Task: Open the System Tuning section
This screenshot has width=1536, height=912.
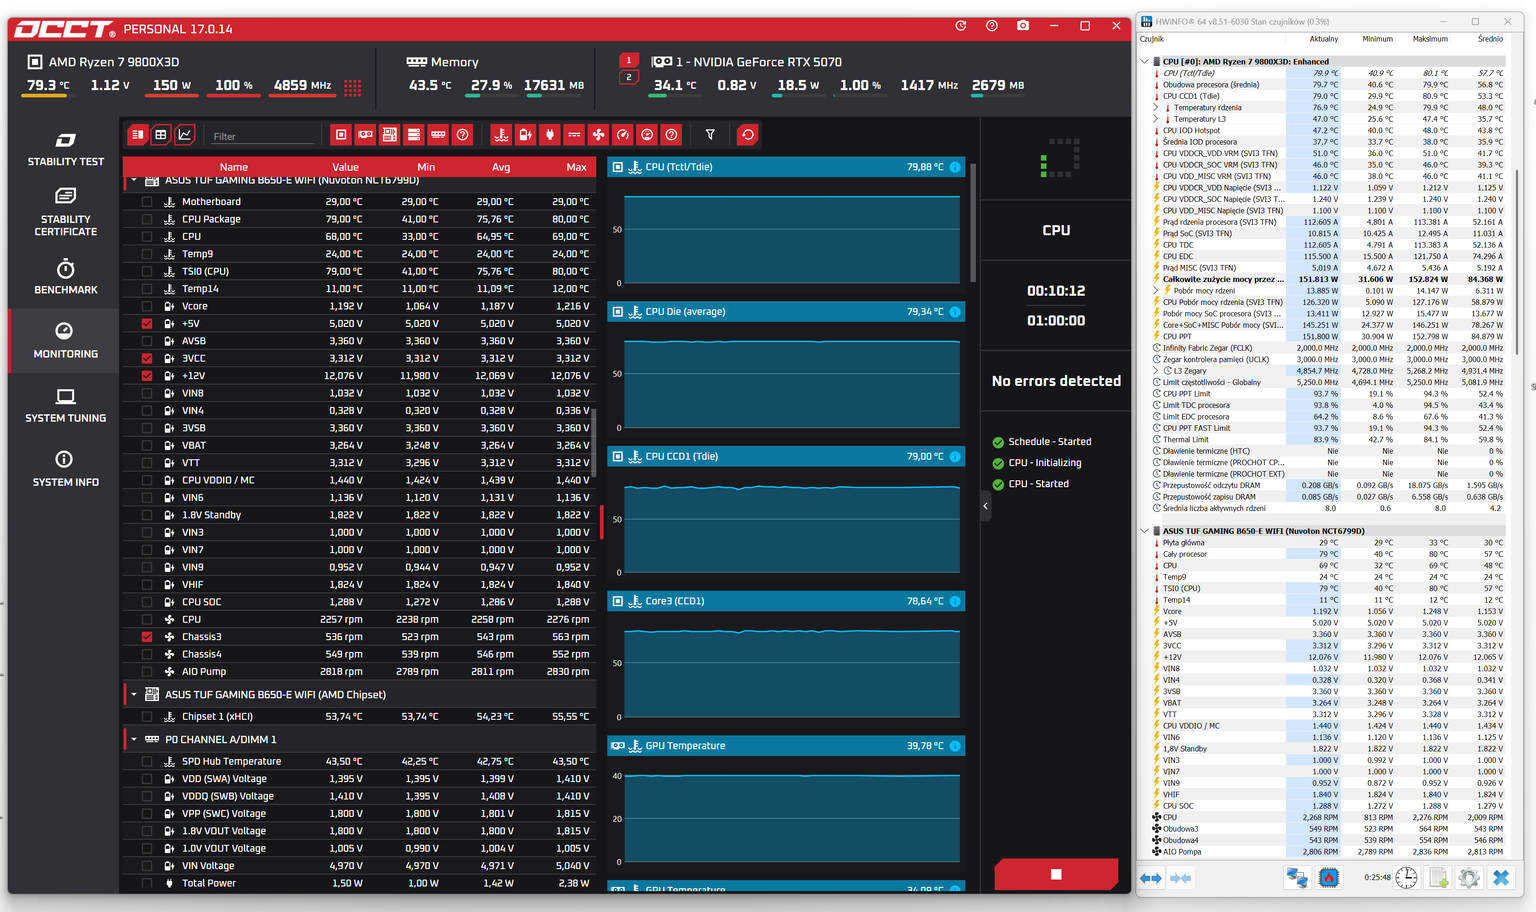Action: [65, 405]
